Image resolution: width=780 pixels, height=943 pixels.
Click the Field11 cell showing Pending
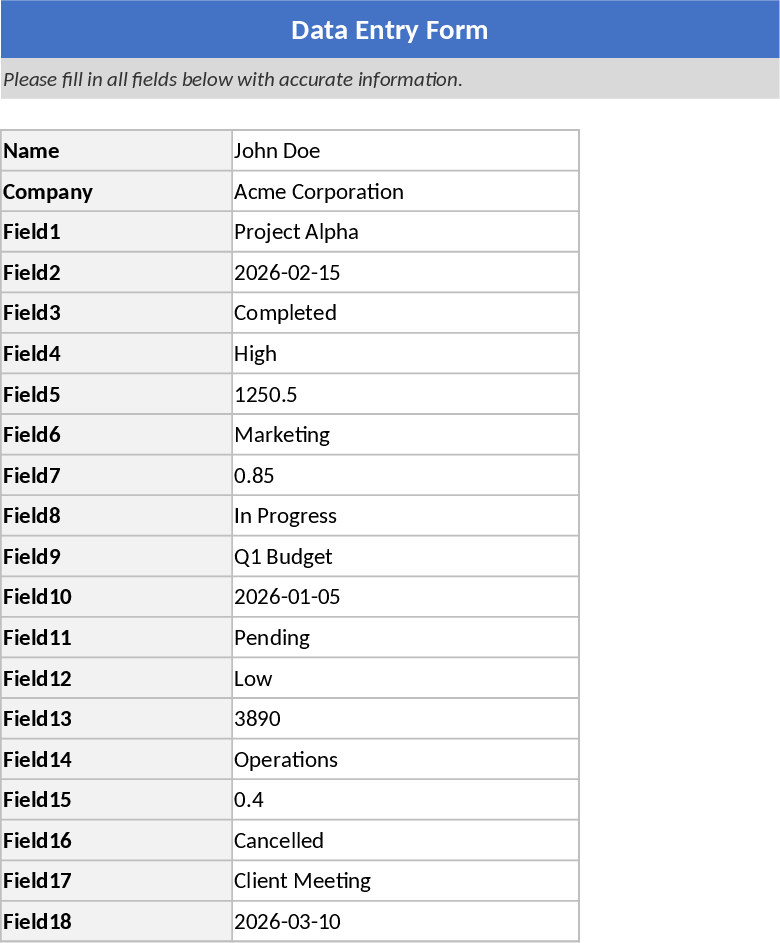(405, 638)
